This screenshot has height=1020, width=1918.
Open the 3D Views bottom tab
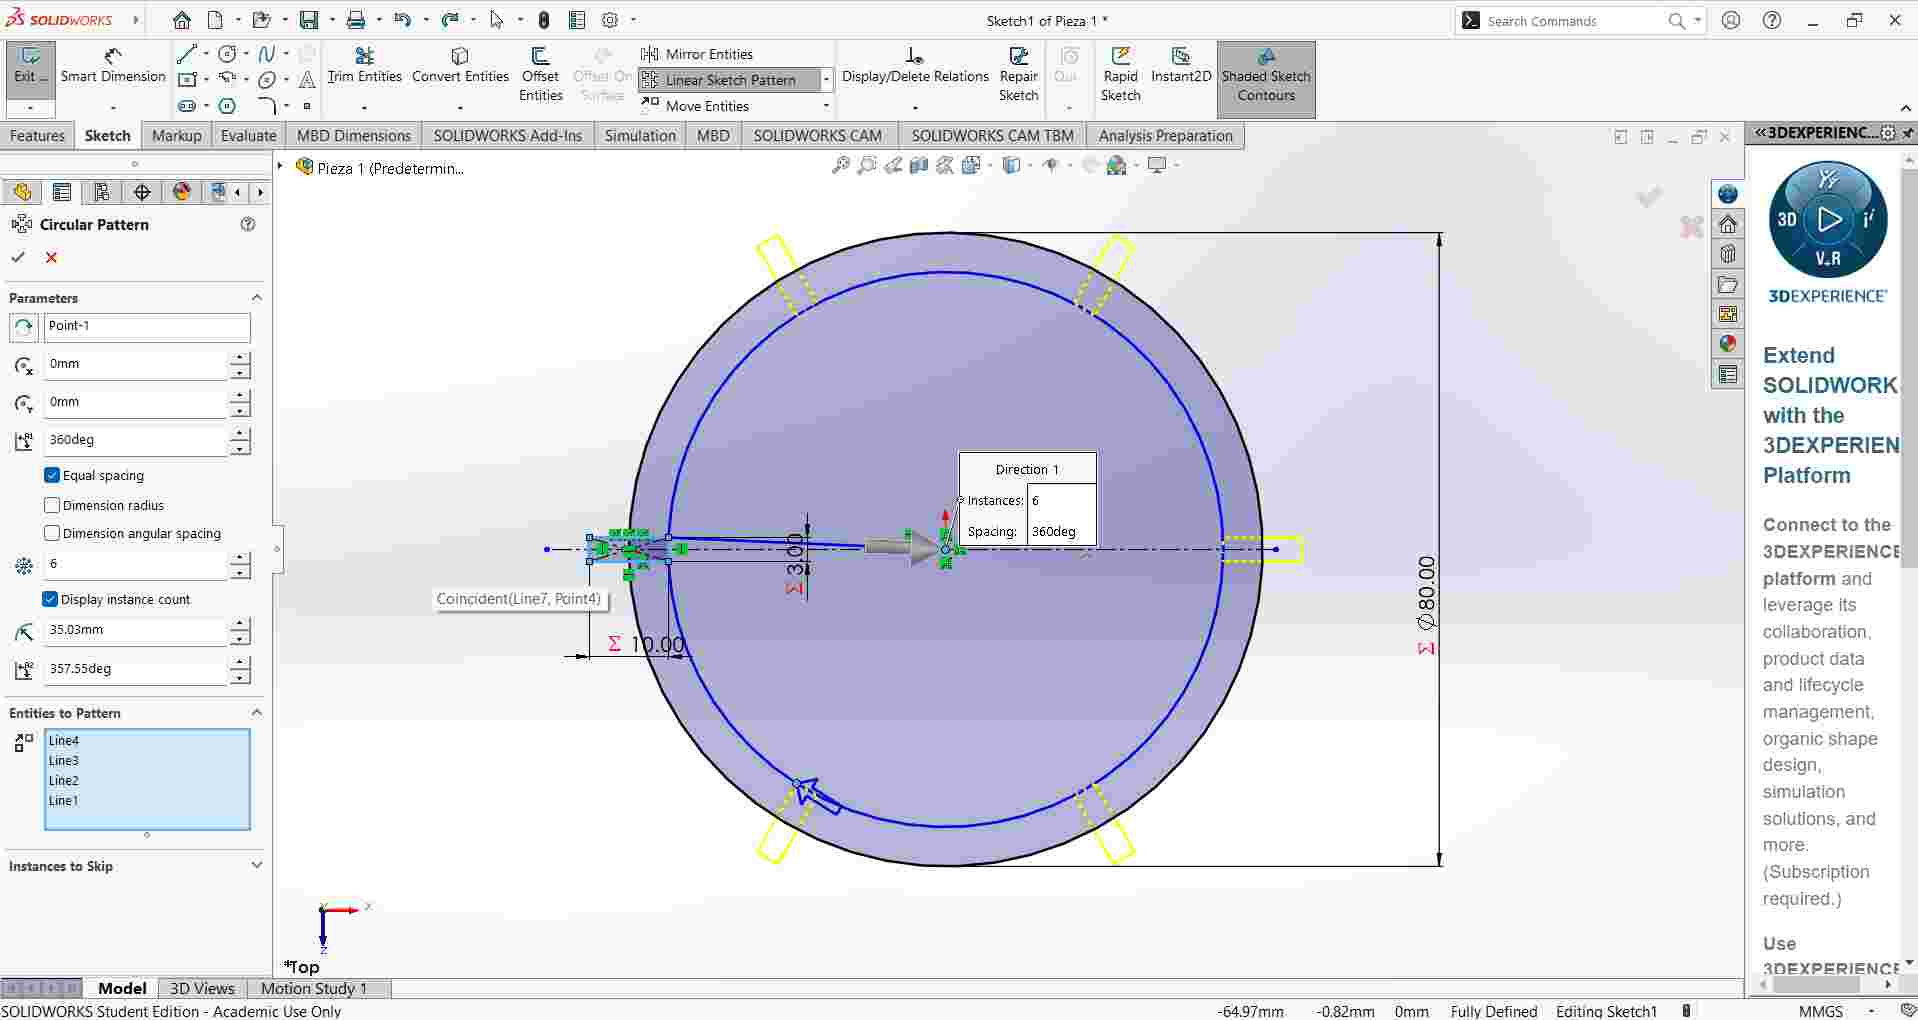click(x=202, y=988)
